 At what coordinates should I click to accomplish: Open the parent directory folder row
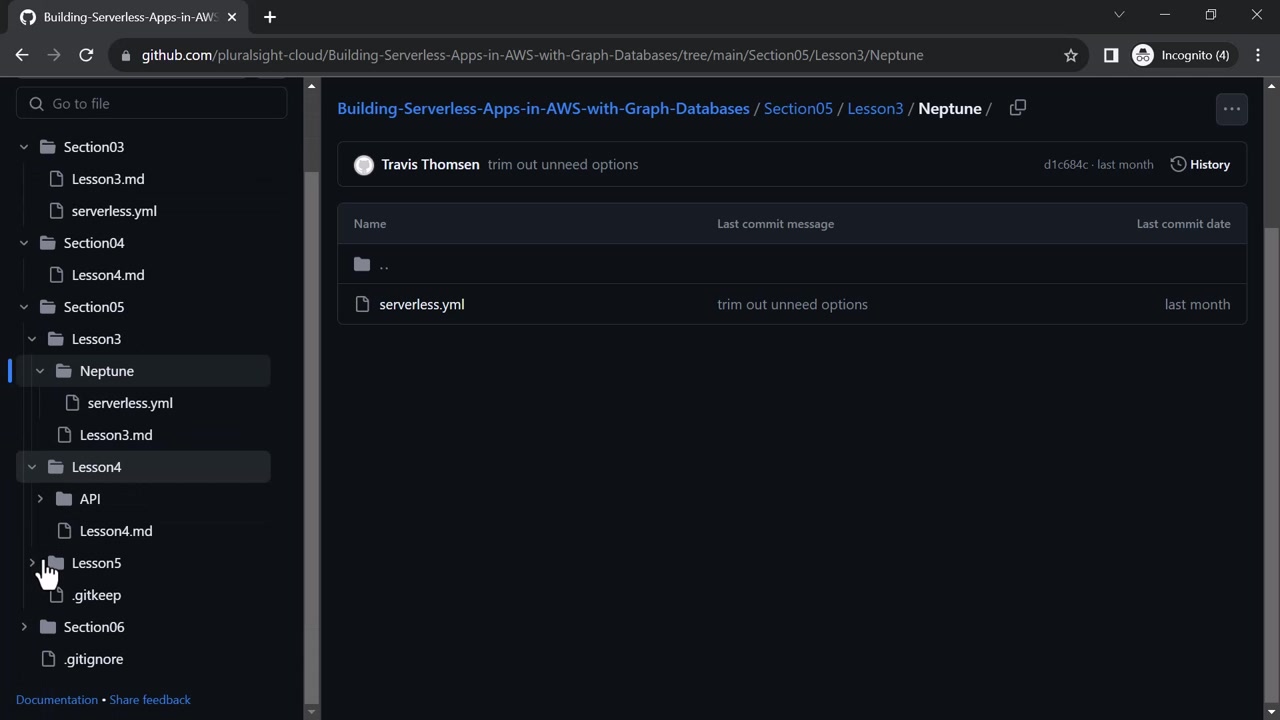pos(792,264)
